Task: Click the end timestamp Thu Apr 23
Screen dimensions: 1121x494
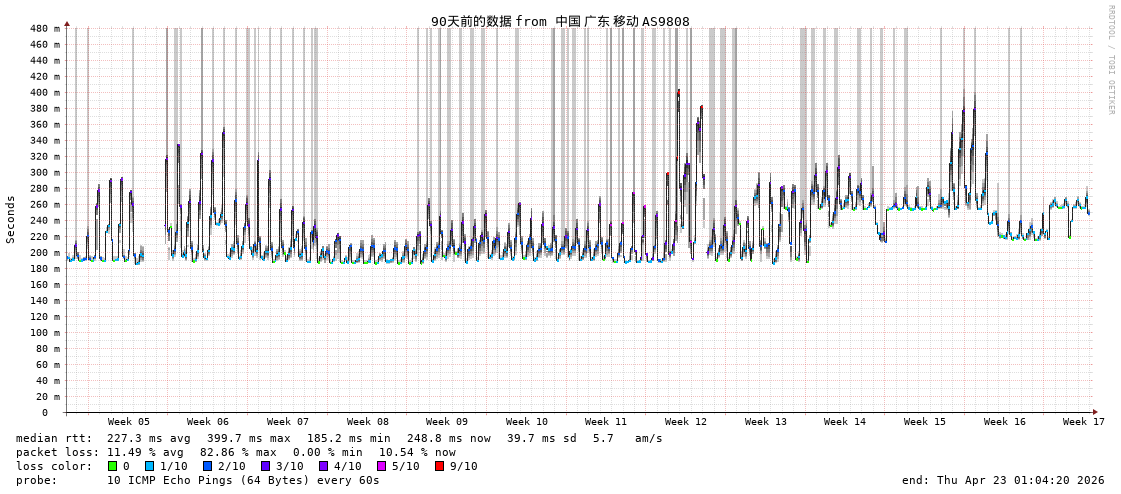Action: pyautogui.click(x=1003, y=480)
